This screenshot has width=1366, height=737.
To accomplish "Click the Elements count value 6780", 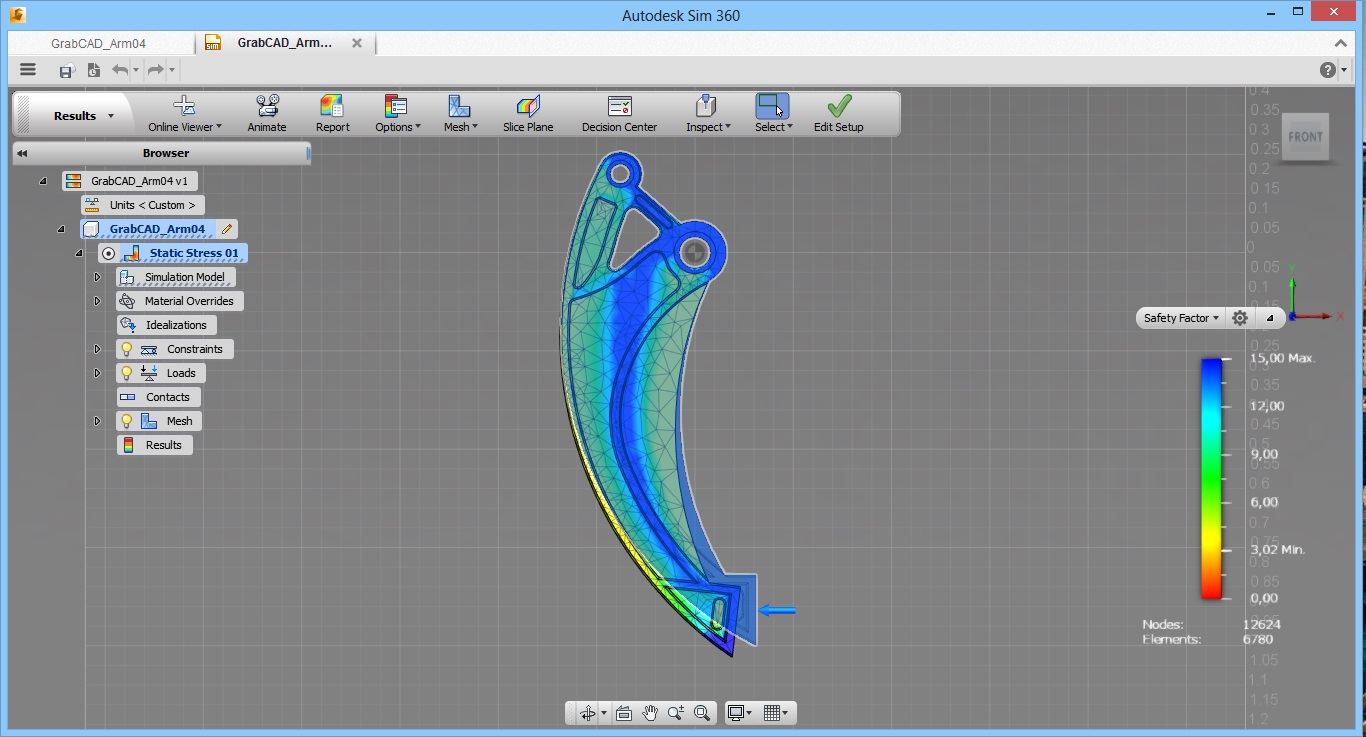I will [1257, 639].
